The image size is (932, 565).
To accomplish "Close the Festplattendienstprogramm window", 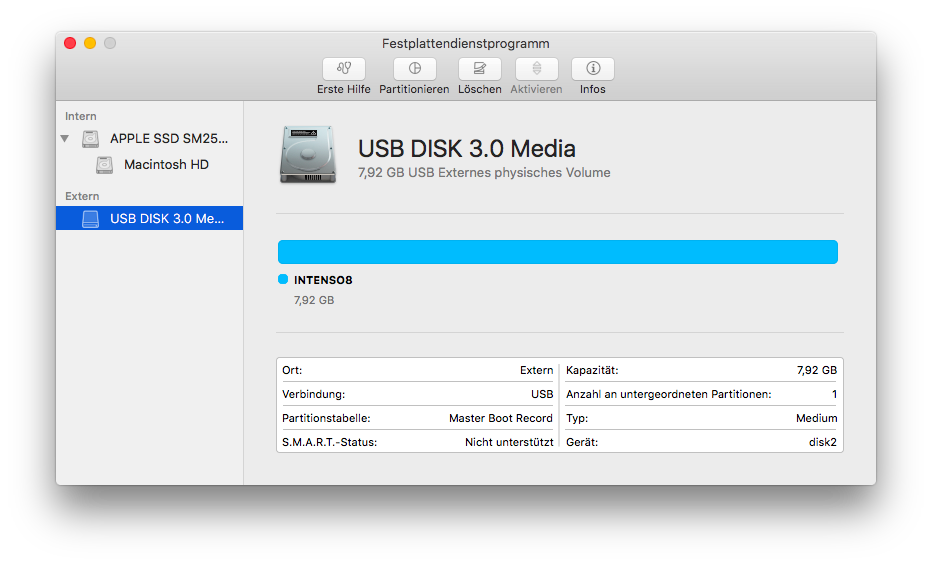I will (70, 43).
